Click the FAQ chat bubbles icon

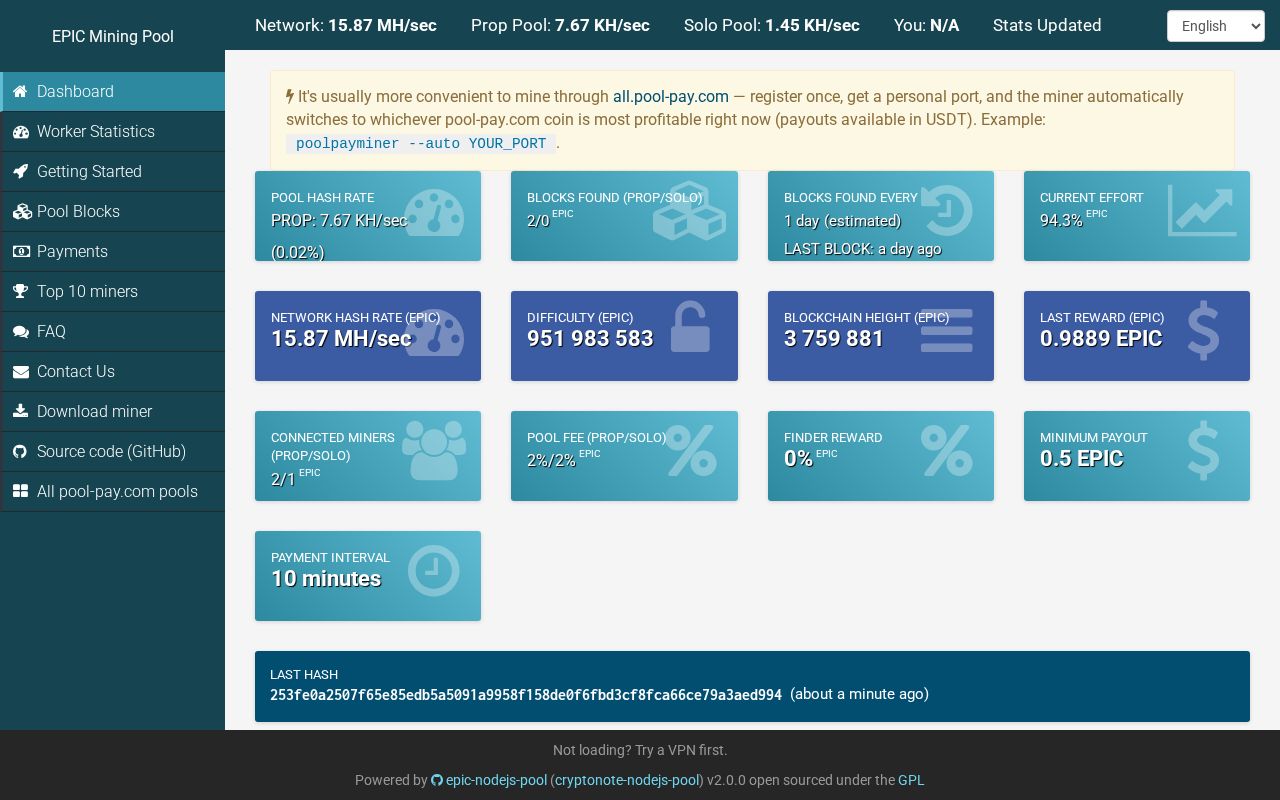pos(20,332)
